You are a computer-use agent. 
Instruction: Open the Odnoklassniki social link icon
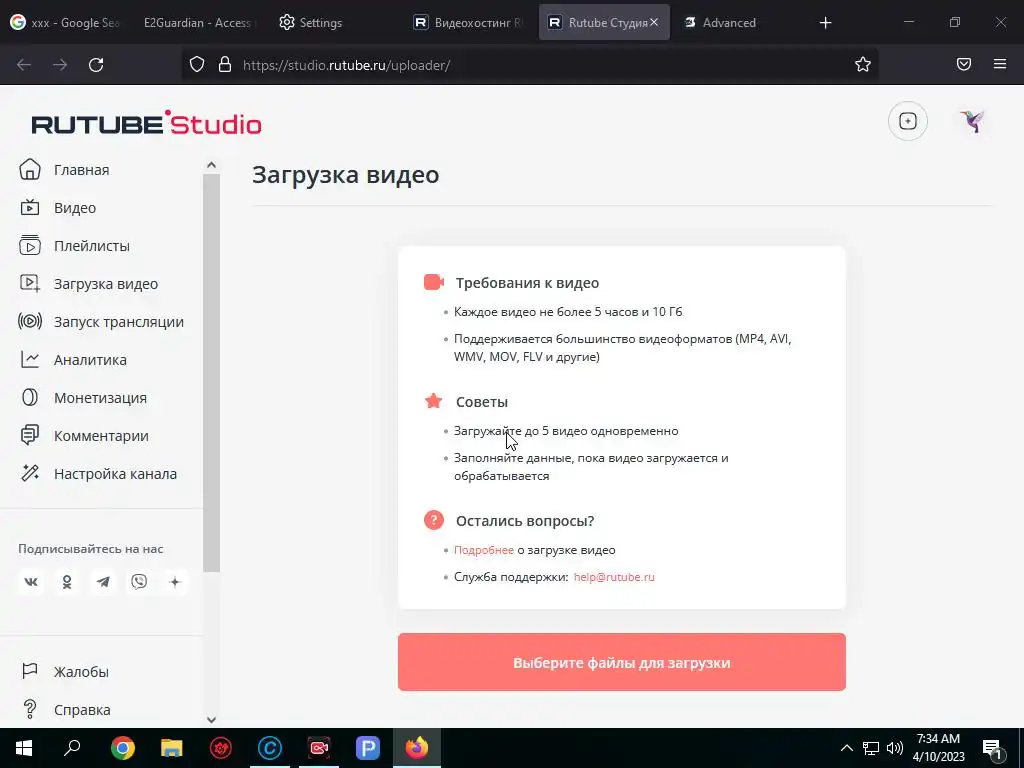(x=67, y=582)
